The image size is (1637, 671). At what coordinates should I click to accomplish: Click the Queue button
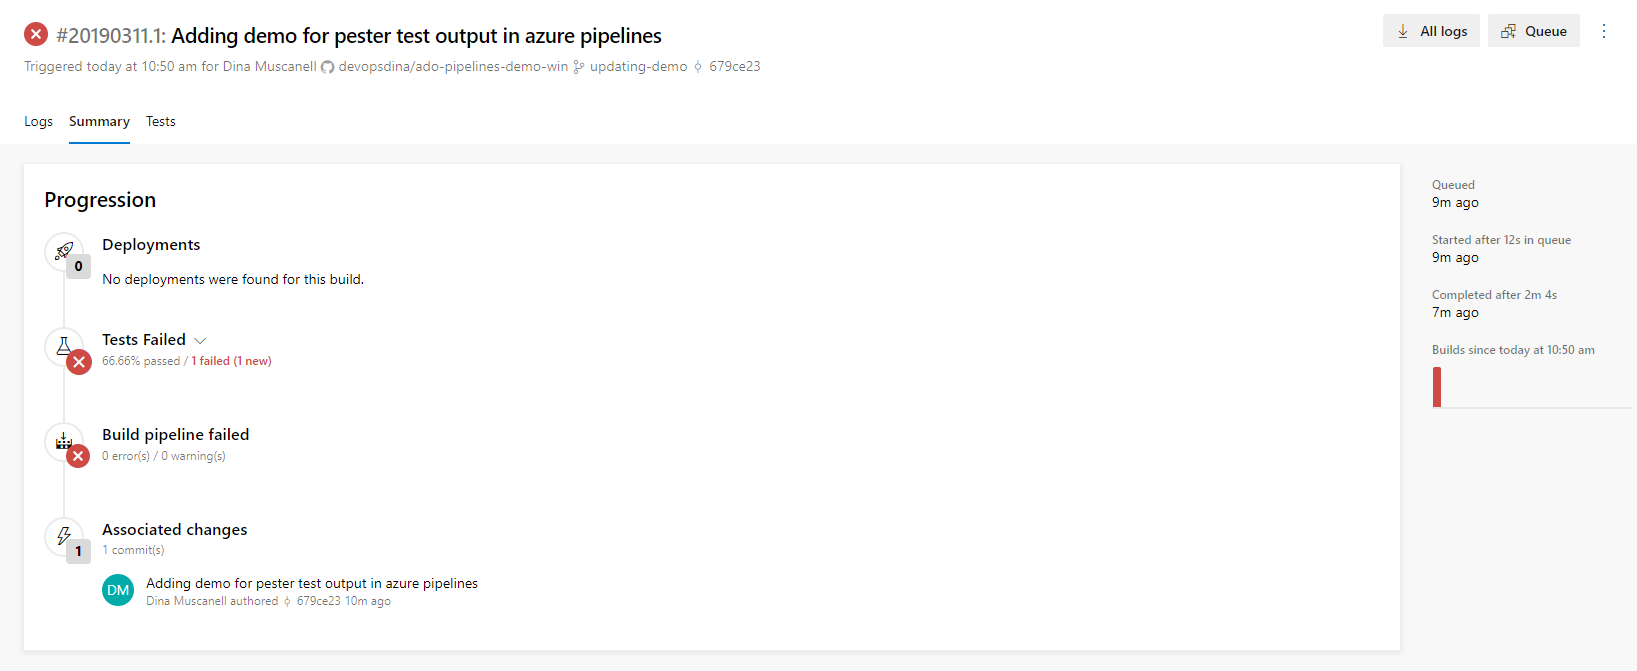click(1534, 31)
